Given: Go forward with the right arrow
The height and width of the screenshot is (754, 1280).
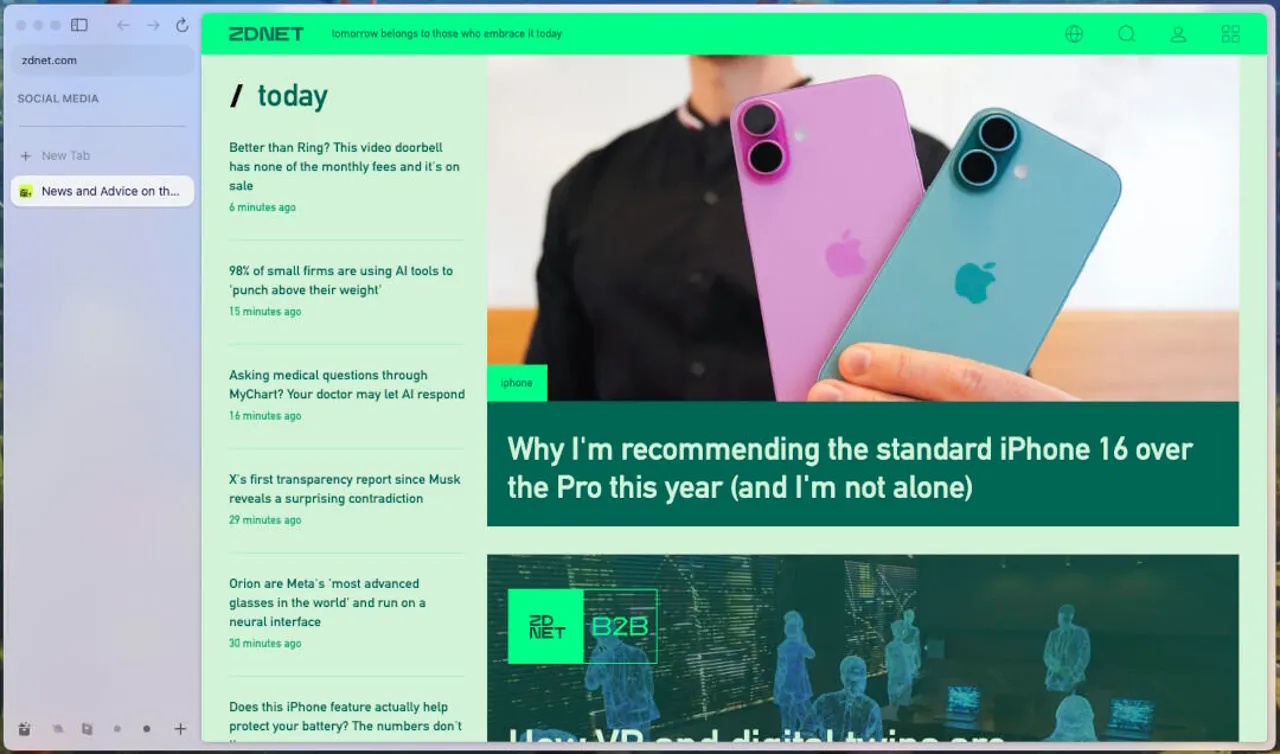Looking at the screenshot, I should coord(153,25).
